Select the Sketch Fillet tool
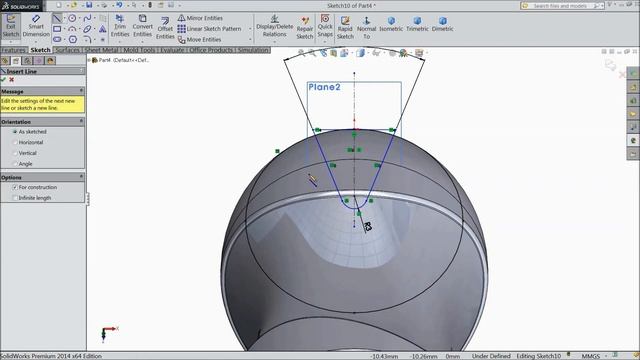Screen dimensions: 640x360 (87, 39)
